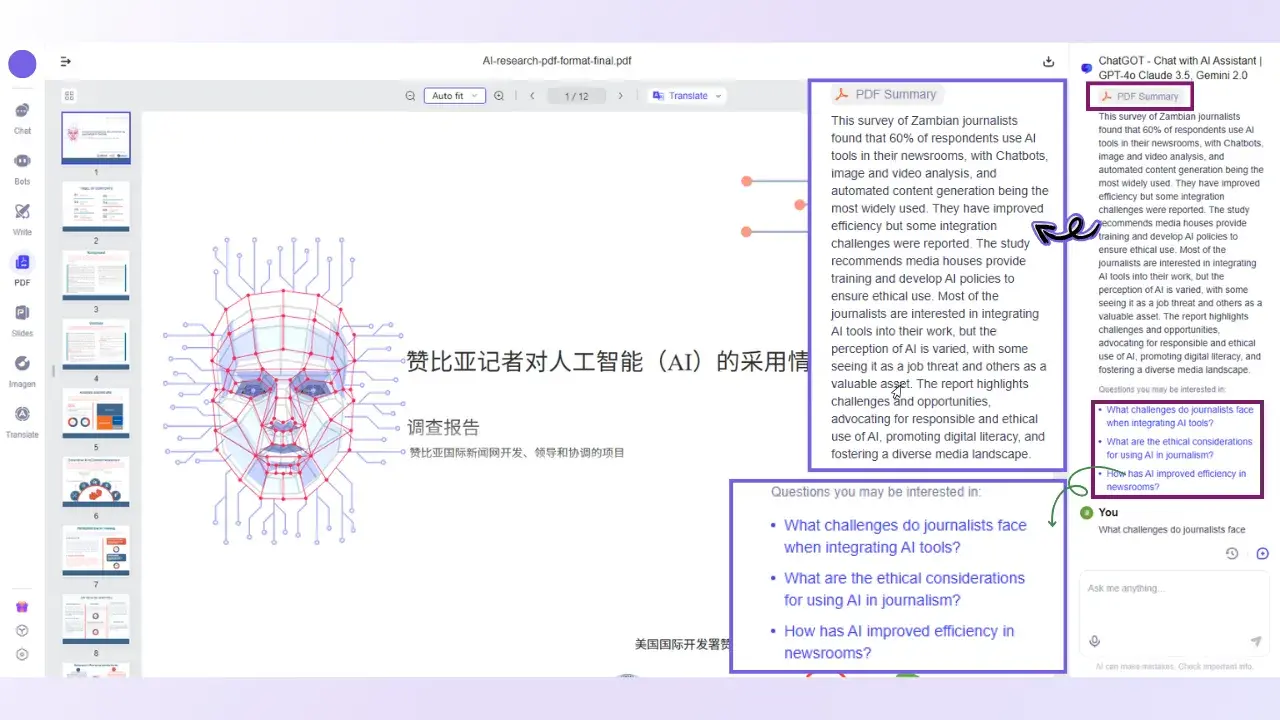Open the Translate section in left sidebar
Viewport: 1280px width, 720px height.
[x=22, y=416]
